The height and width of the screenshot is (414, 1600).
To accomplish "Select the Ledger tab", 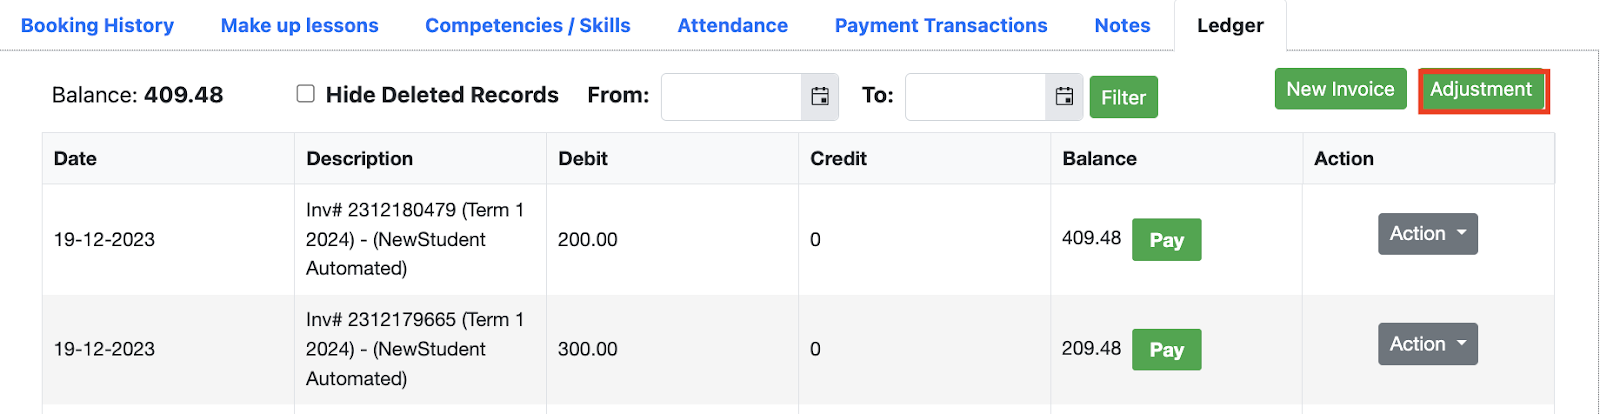I will coord(1230,25).
